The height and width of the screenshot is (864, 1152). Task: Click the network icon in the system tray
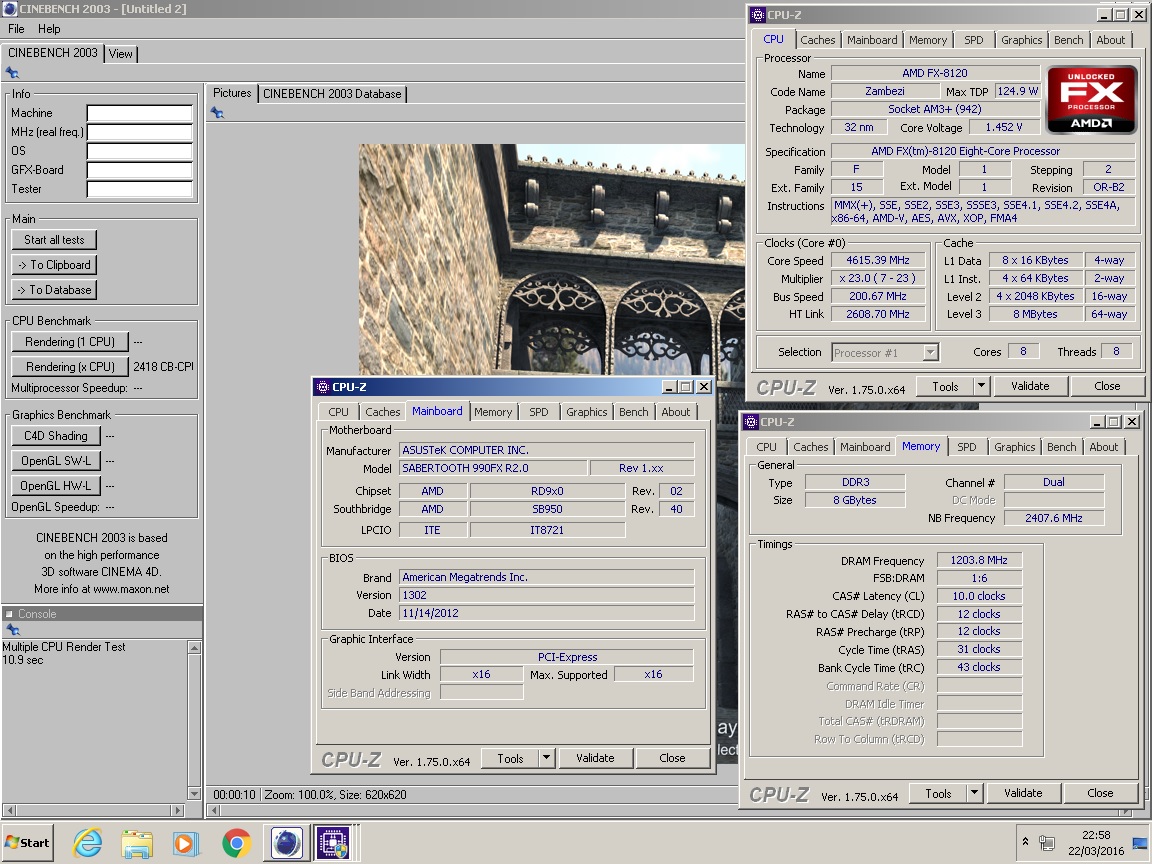pos(1047,843)
